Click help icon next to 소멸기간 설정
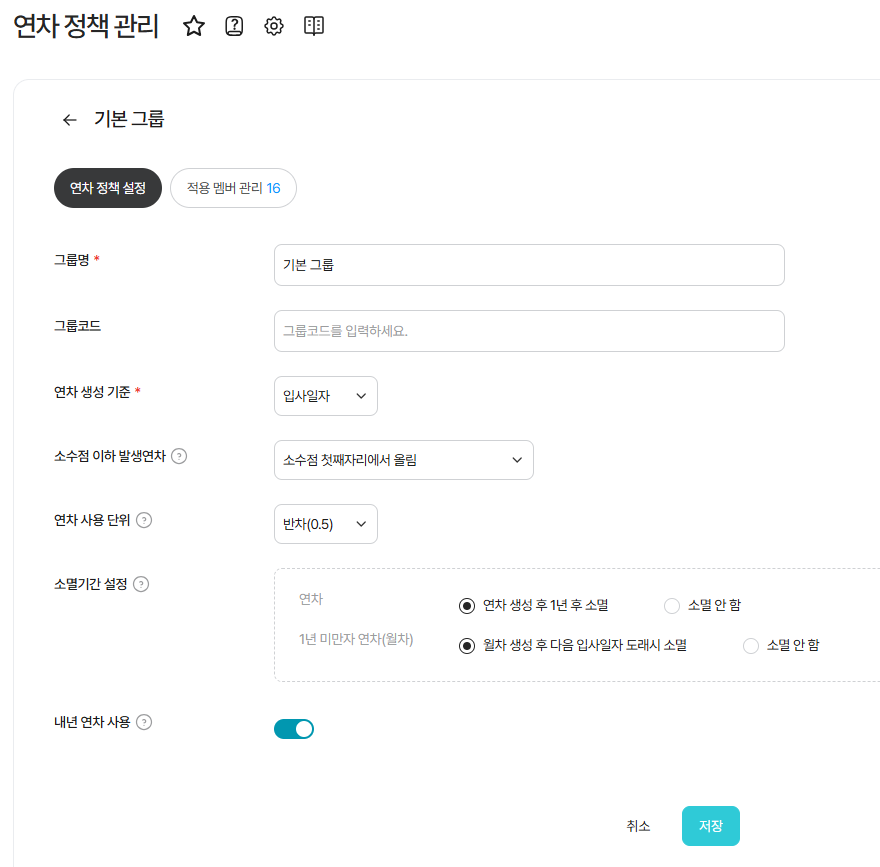 point(141,584)
